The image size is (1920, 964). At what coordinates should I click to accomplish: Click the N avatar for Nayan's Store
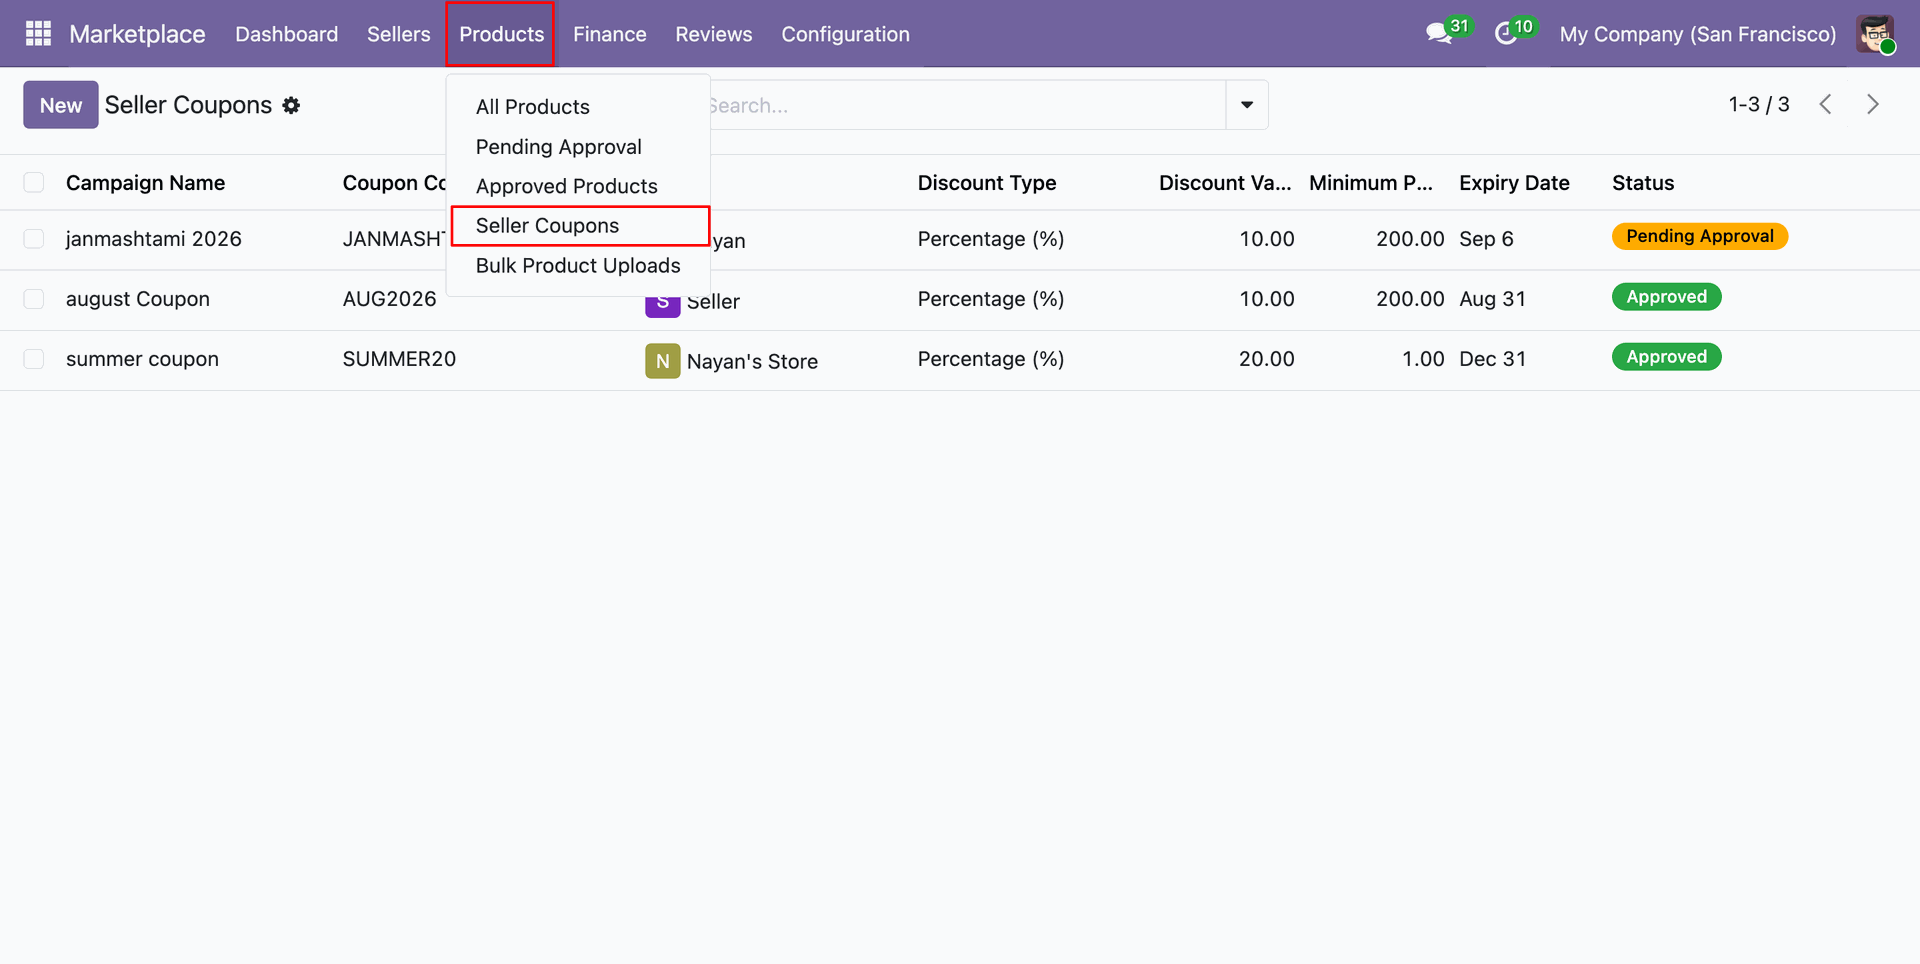click(662, 361)
